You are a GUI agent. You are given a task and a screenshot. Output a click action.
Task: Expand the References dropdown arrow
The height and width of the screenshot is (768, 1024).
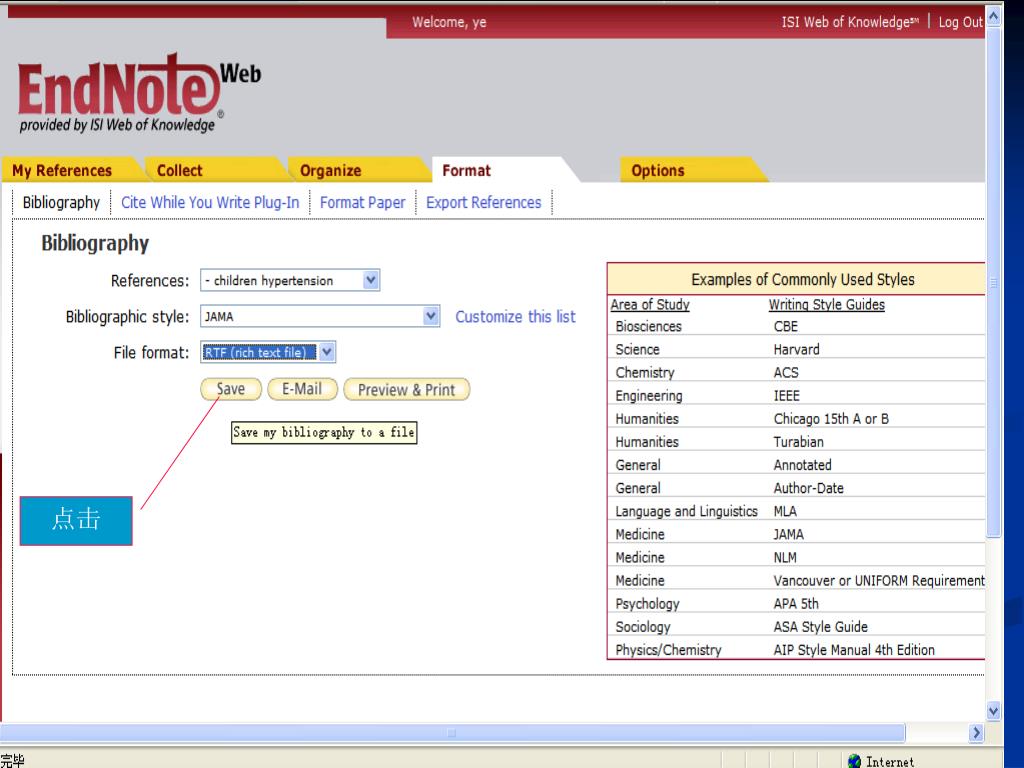(371, 280)
